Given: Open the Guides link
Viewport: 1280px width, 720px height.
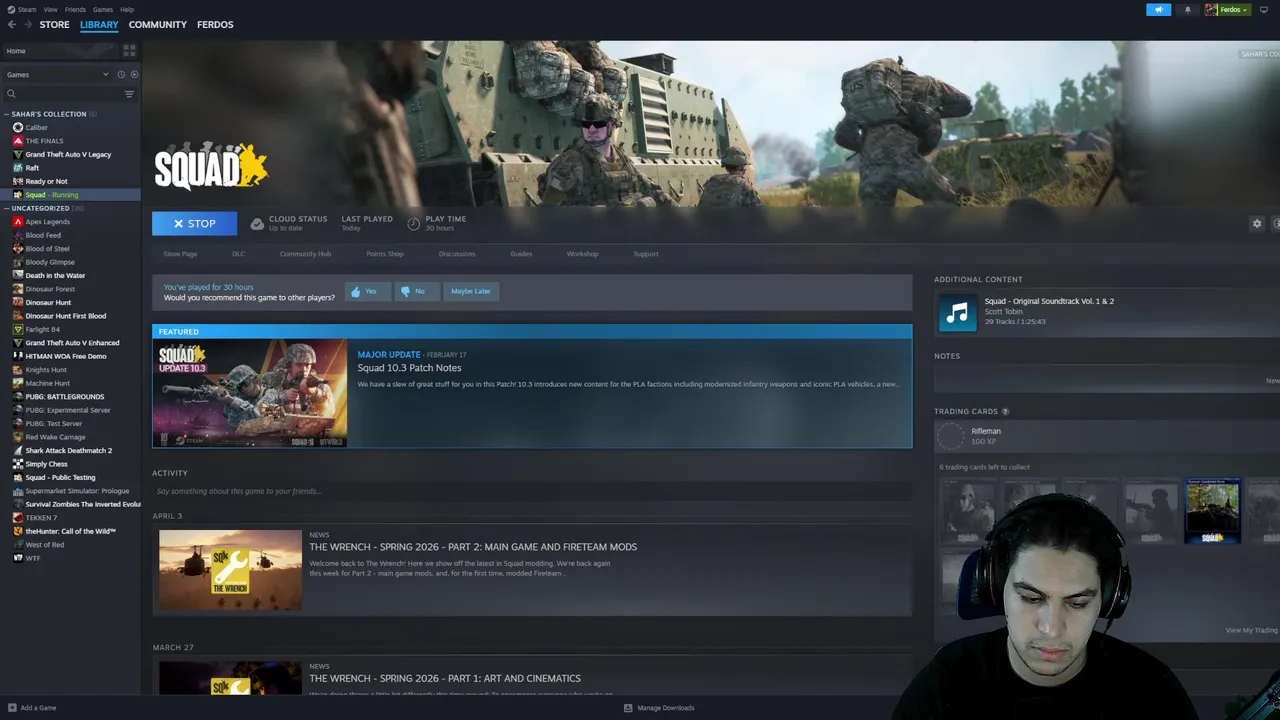Looking at the screenshot, I should tap(521, 254).
